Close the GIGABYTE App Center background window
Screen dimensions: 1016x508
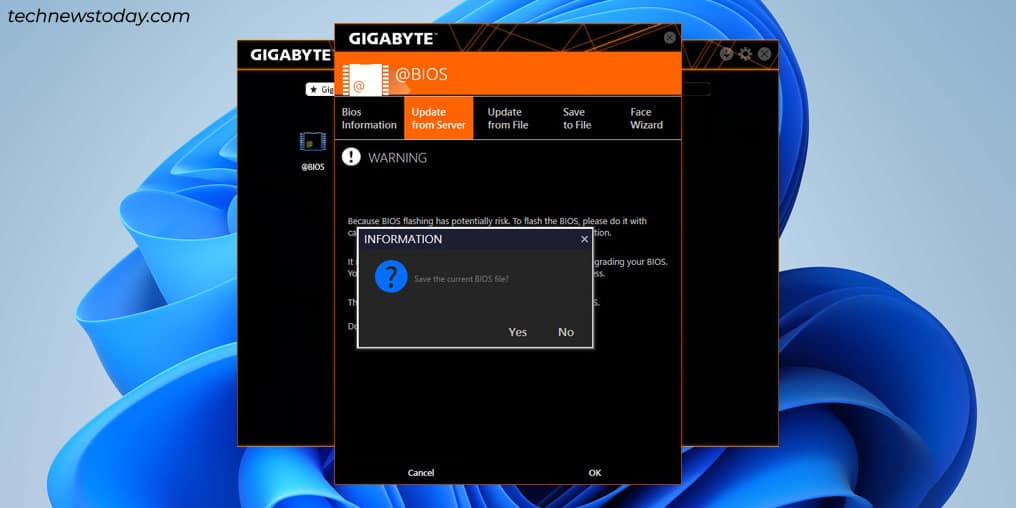pos(765,54)
